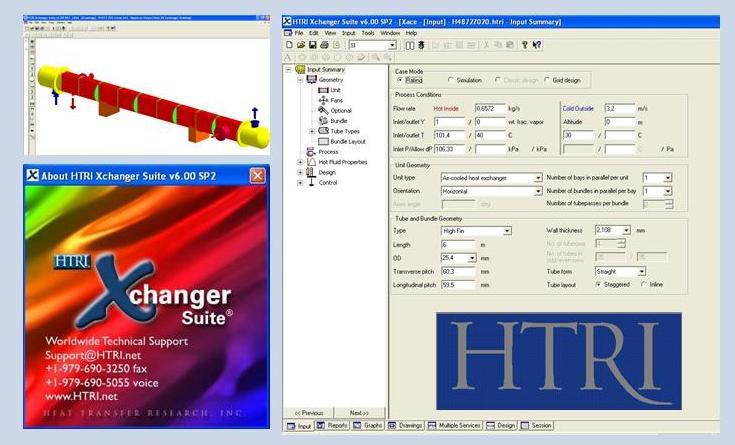Open the tube Type High Fin dropdown
This screenshot has height=445, width=735.
(x=507, y=231)
